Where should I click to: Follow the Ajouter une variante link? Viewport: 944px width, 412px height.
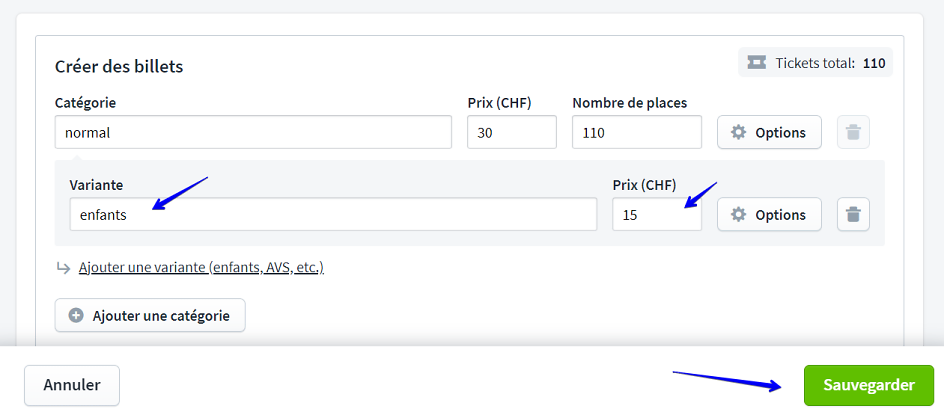coord(201,267)
